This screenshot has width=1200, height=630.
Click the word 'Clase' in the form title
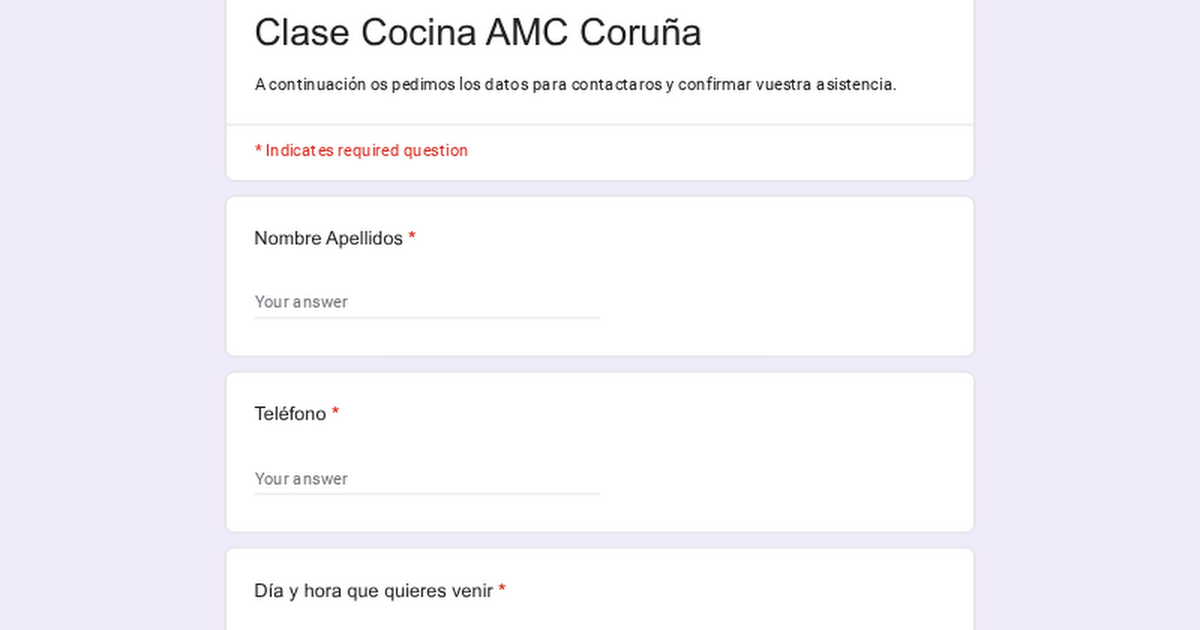tap(302, 33)
